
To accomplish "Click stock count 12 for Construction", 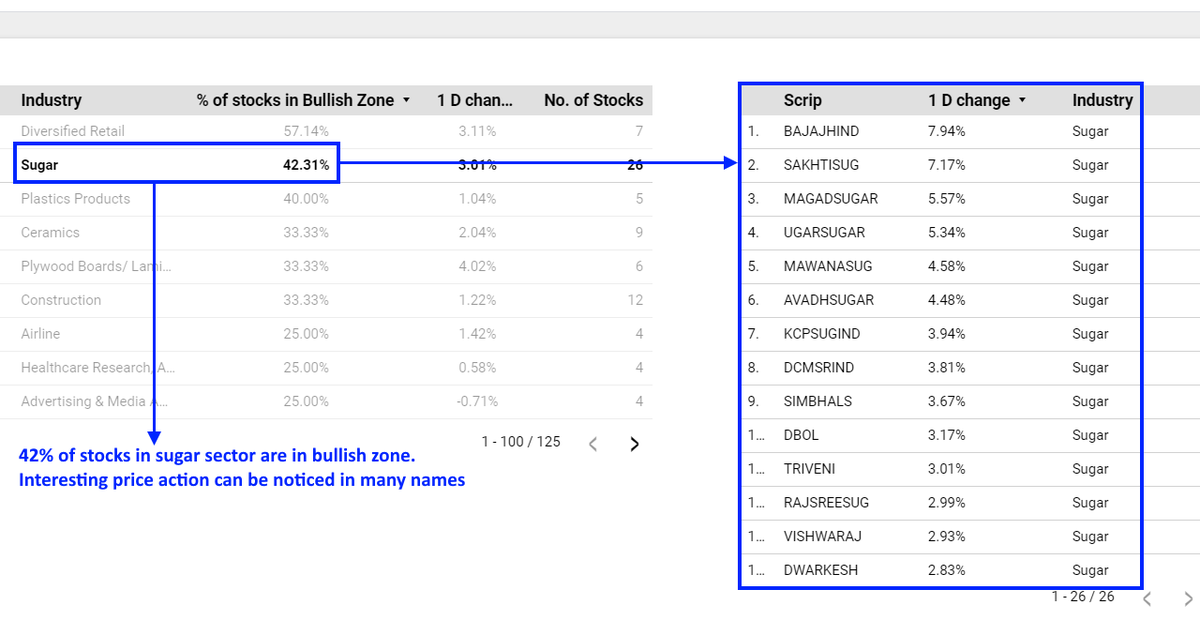I will (x=635, y=301).
